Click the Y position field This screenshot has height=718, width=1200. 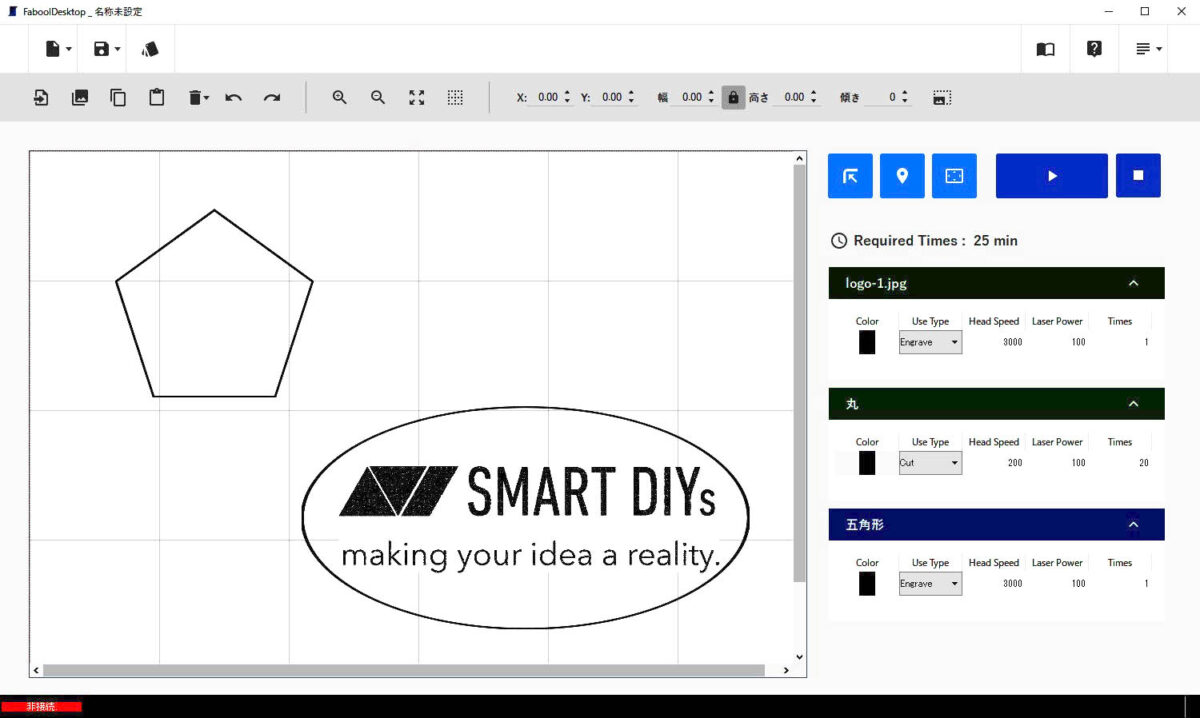click(x=610, y=97)
